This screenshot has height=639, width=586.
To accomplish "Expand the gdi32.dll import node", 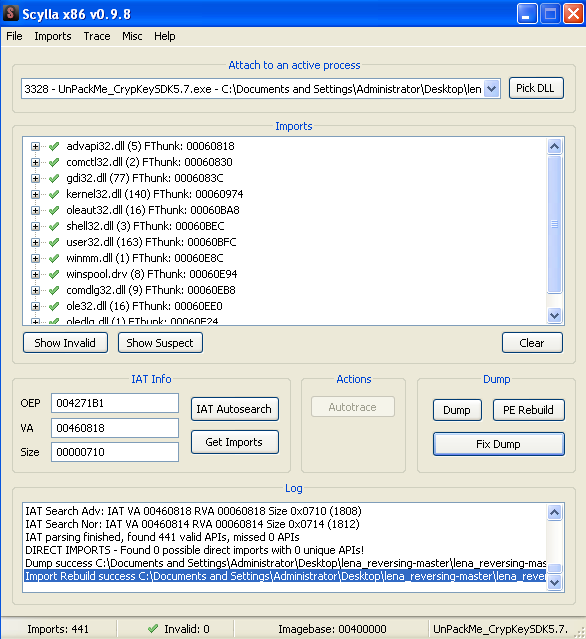I will [x=35, y=178].
